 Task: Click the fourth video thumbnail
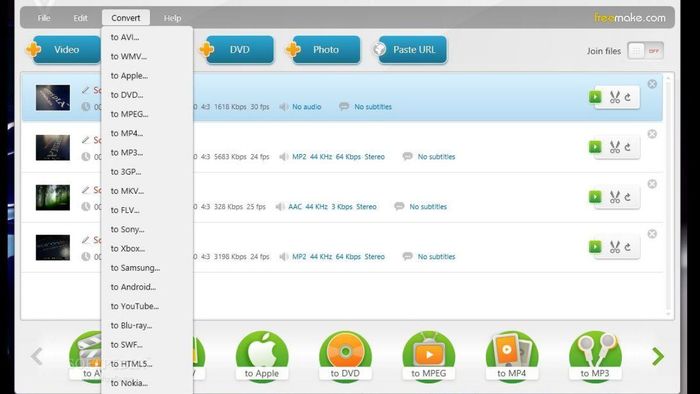[x=53, y=248]
